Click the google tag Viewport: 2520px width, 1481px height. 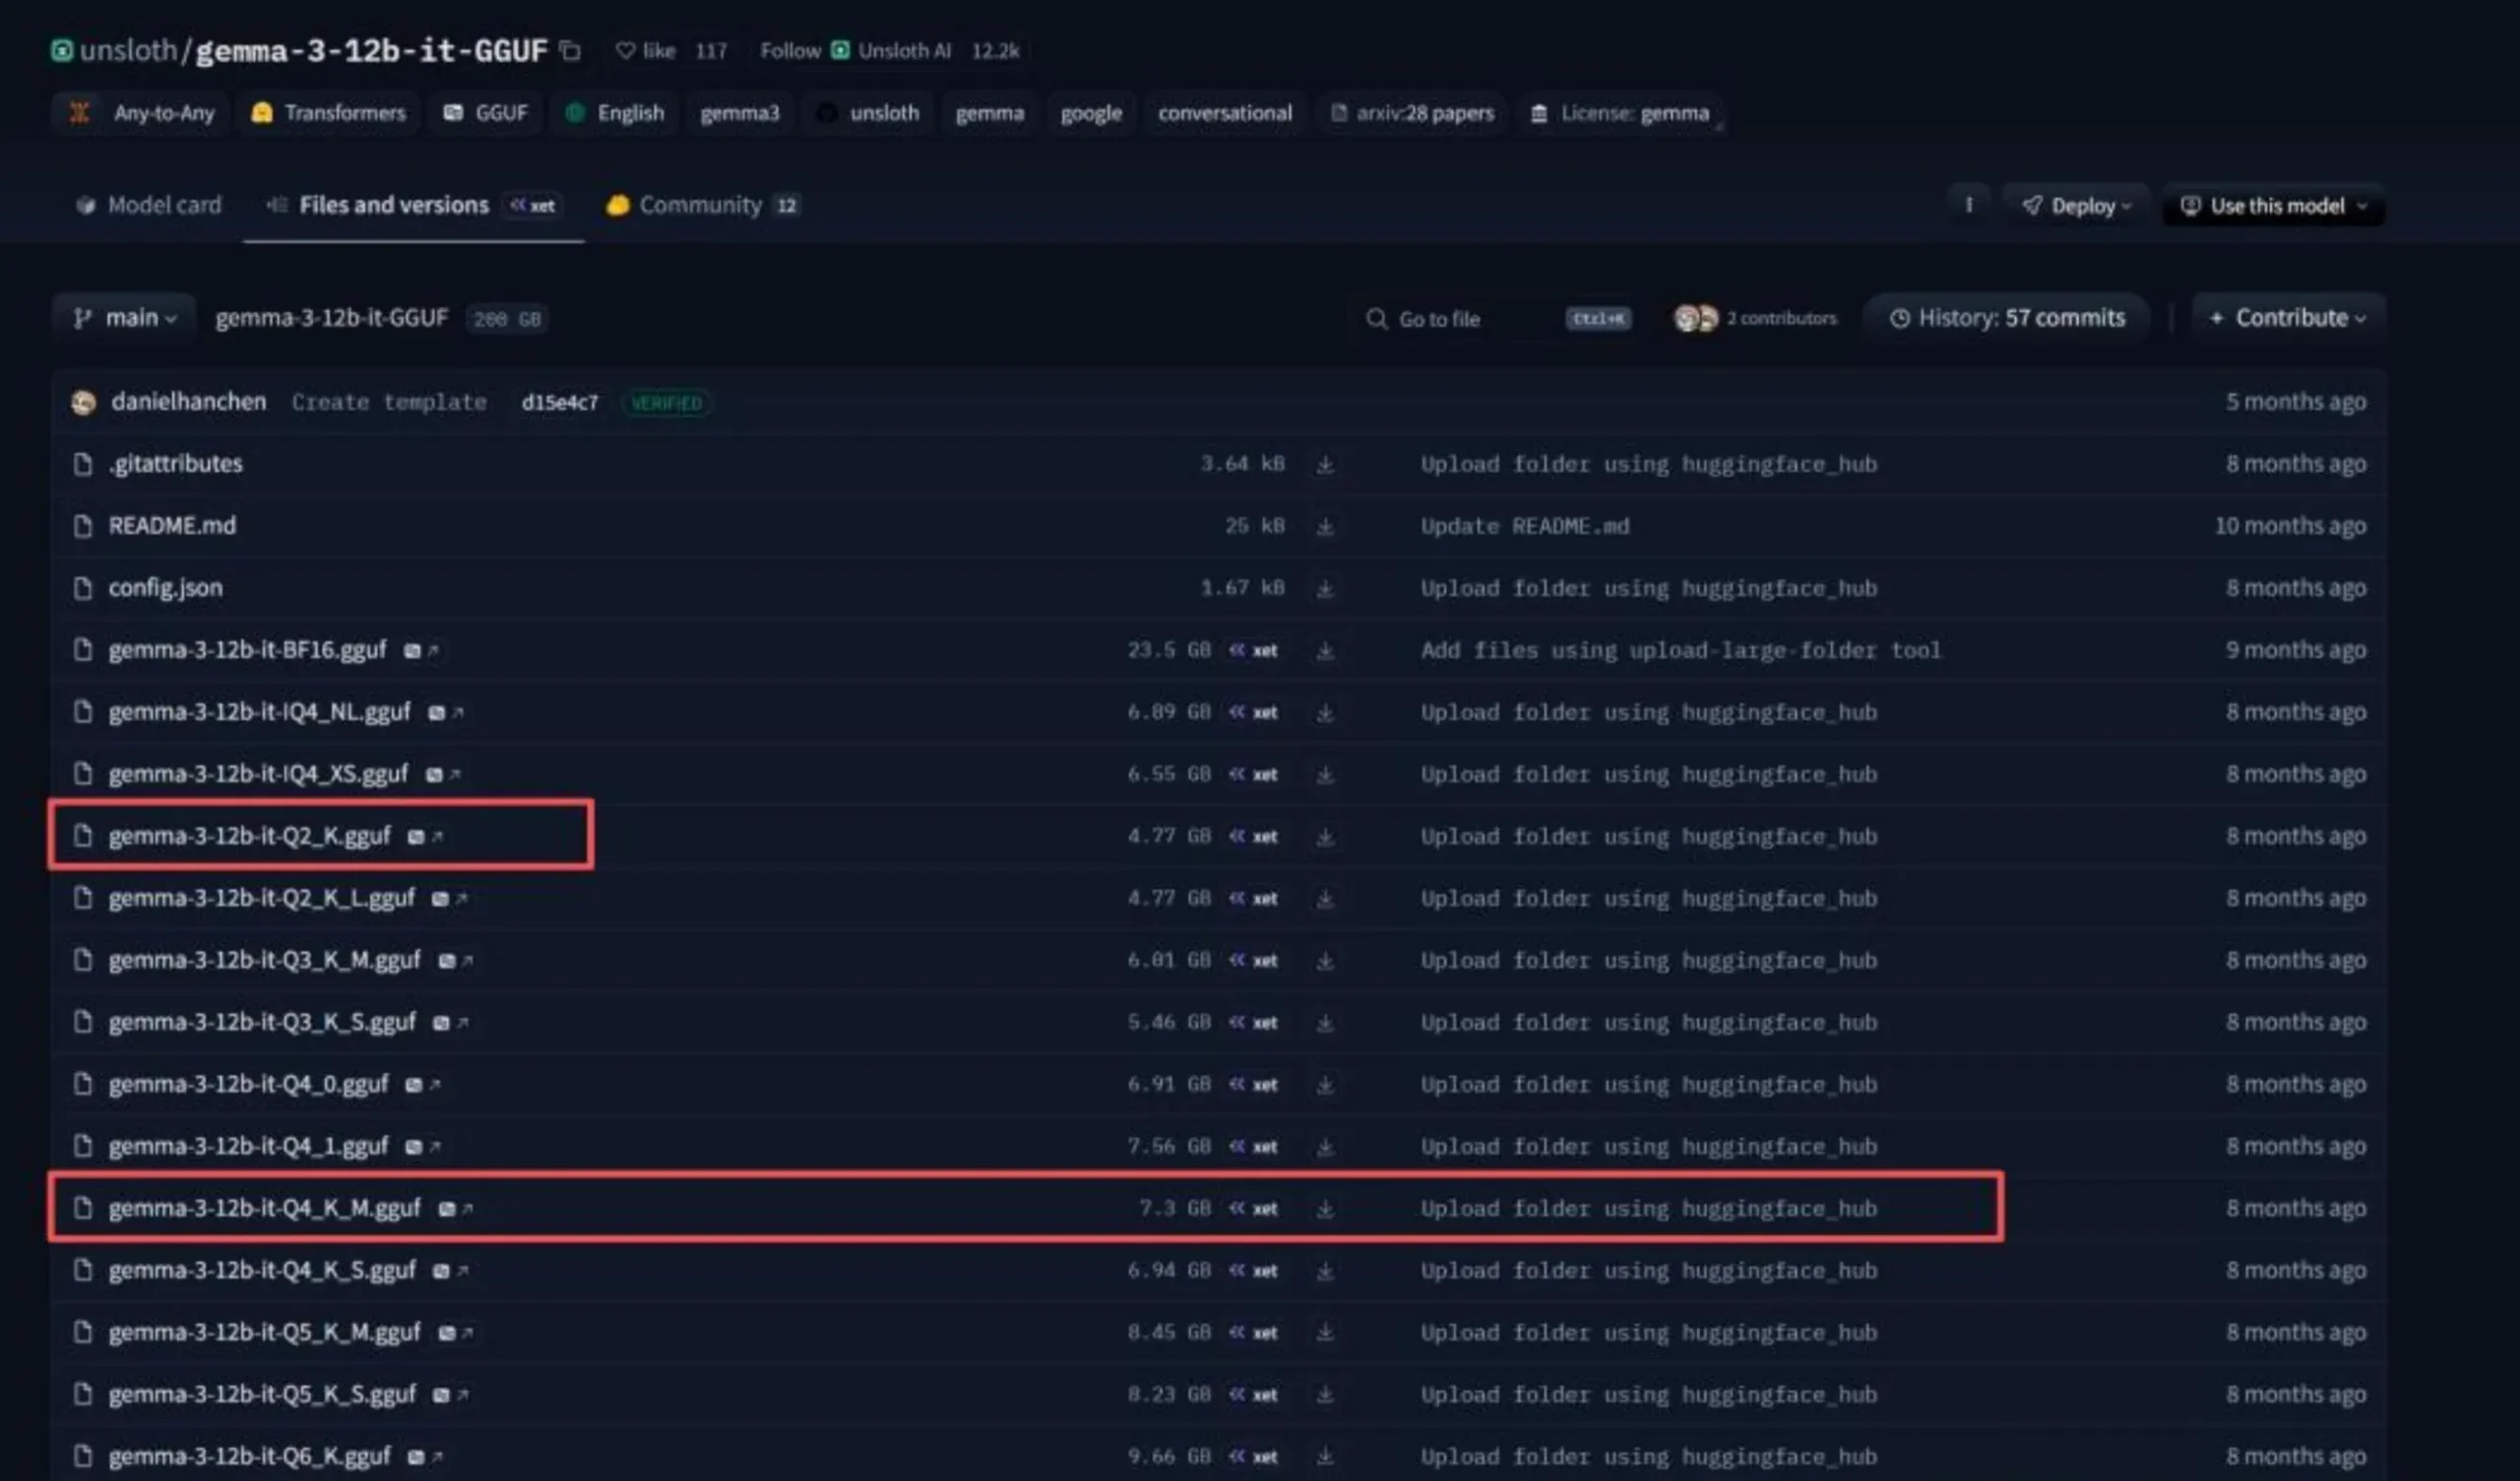tap(1091, 113)
